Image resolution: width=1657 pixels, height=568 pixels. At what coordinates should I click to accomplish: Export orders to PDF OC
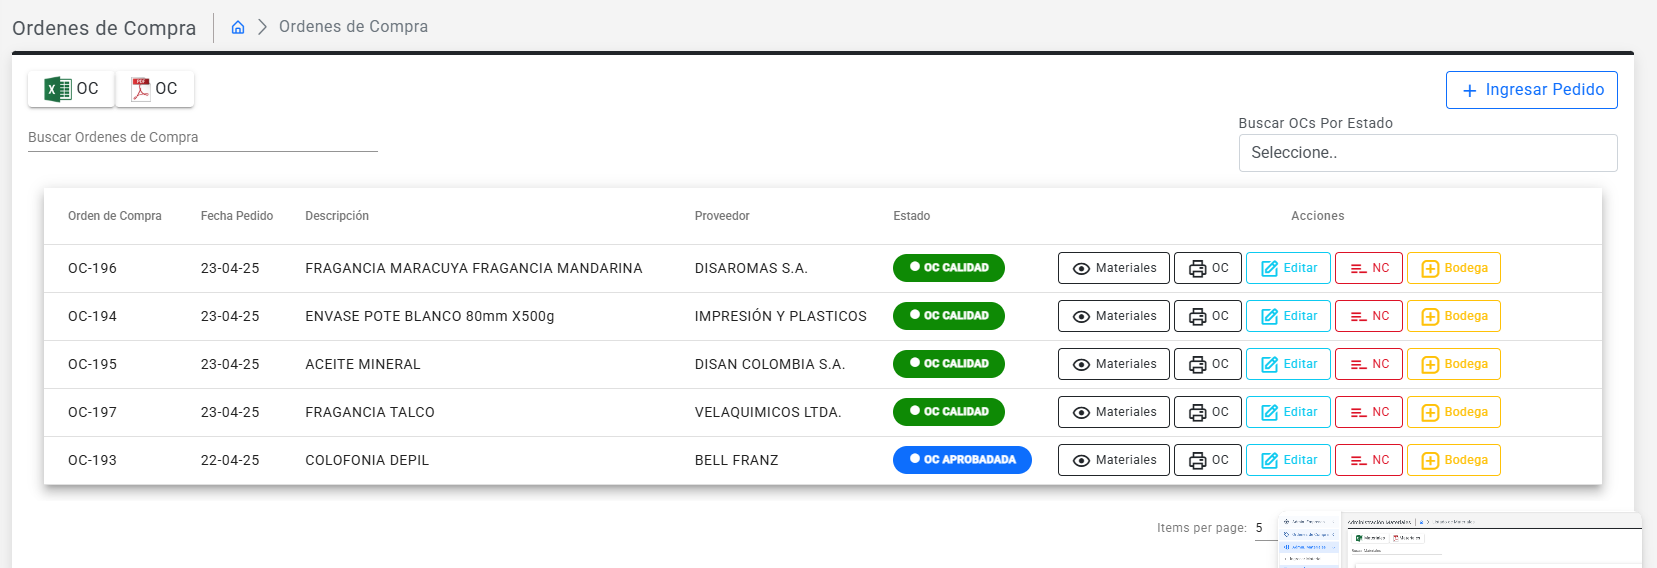coord(155,89)
